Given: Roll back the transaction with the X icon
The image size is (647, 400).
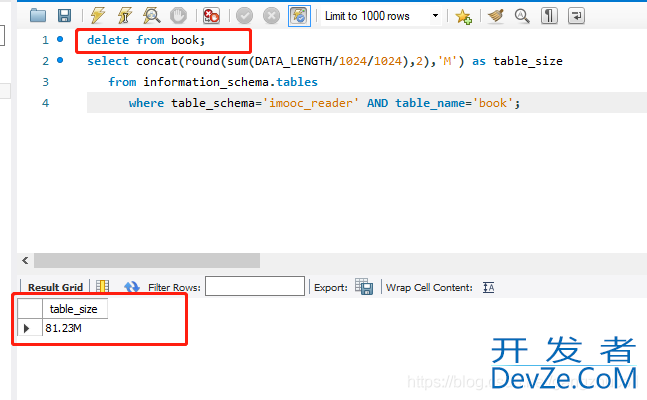Looking at the screenshot, I should [x=271, y=16].
